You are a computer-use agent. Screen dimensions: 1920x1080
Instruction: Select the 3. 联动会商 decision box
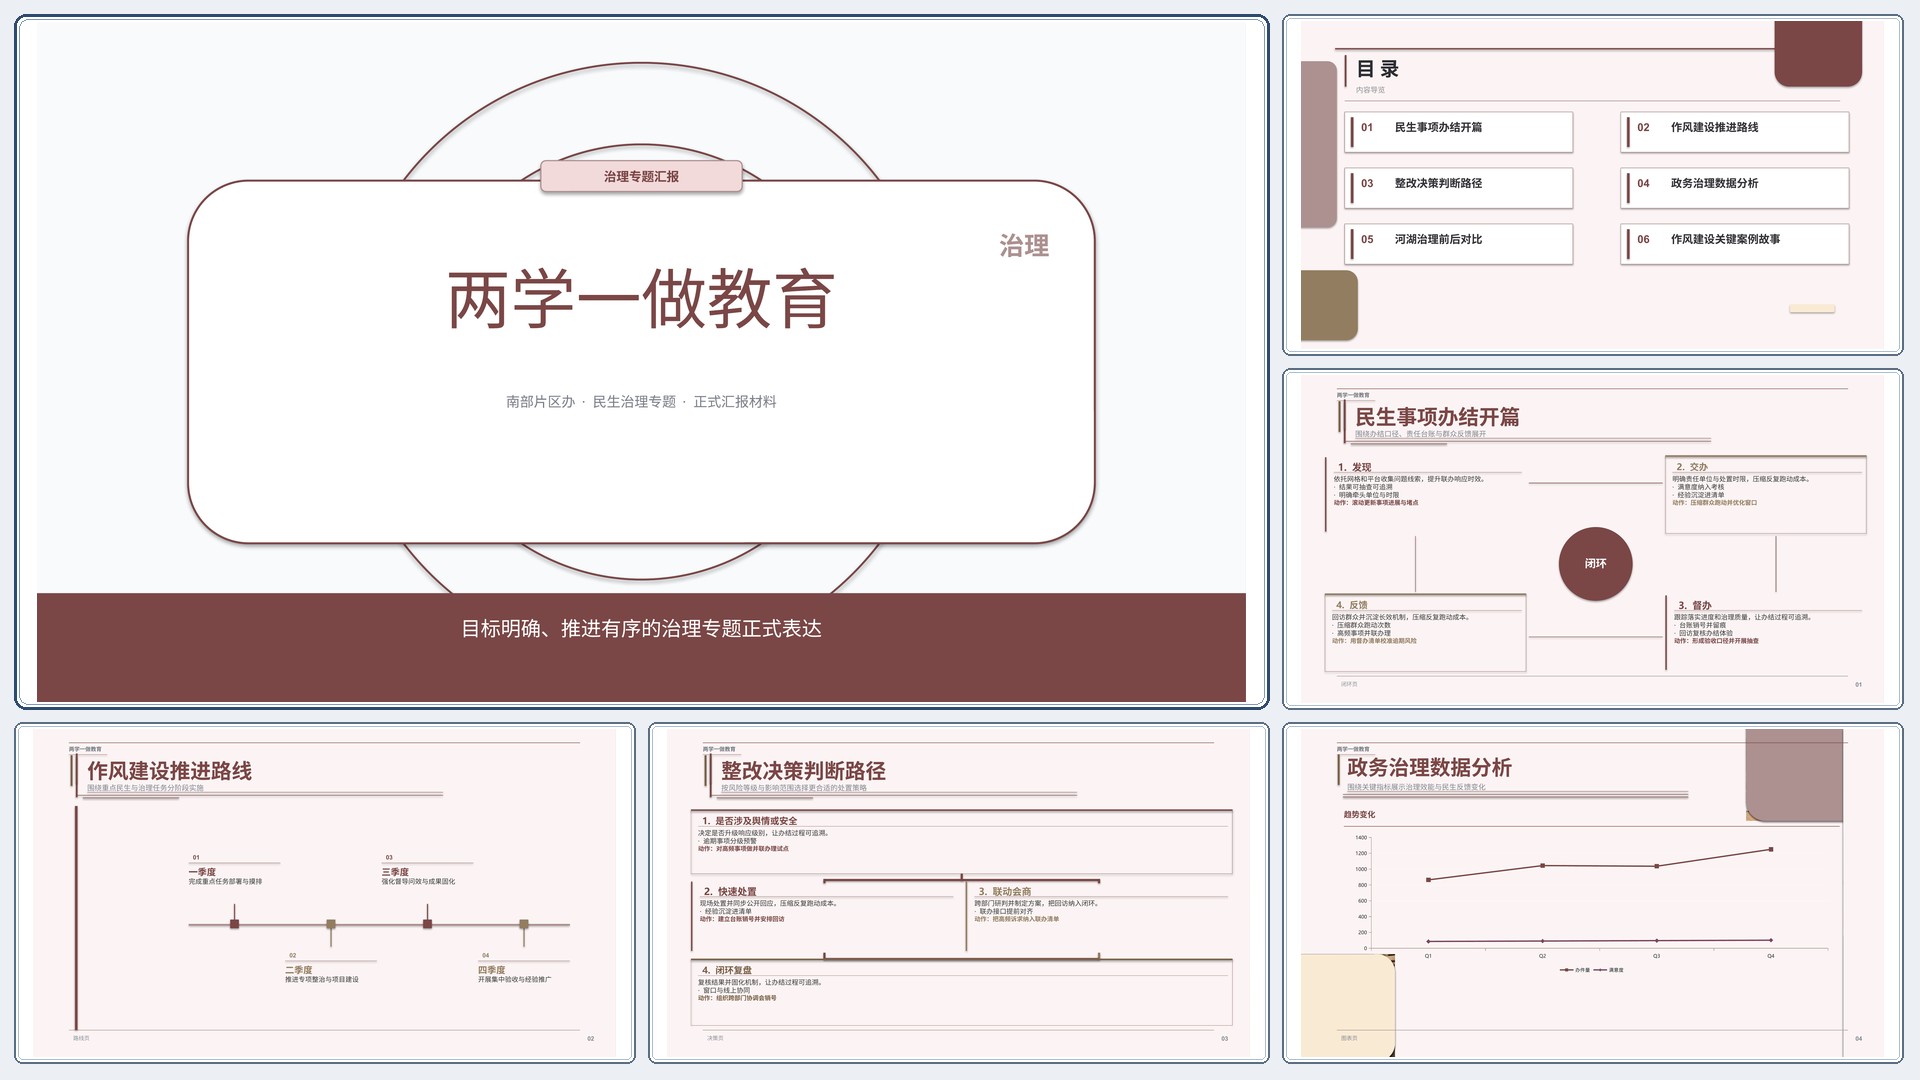click(x=1099, y=916)
